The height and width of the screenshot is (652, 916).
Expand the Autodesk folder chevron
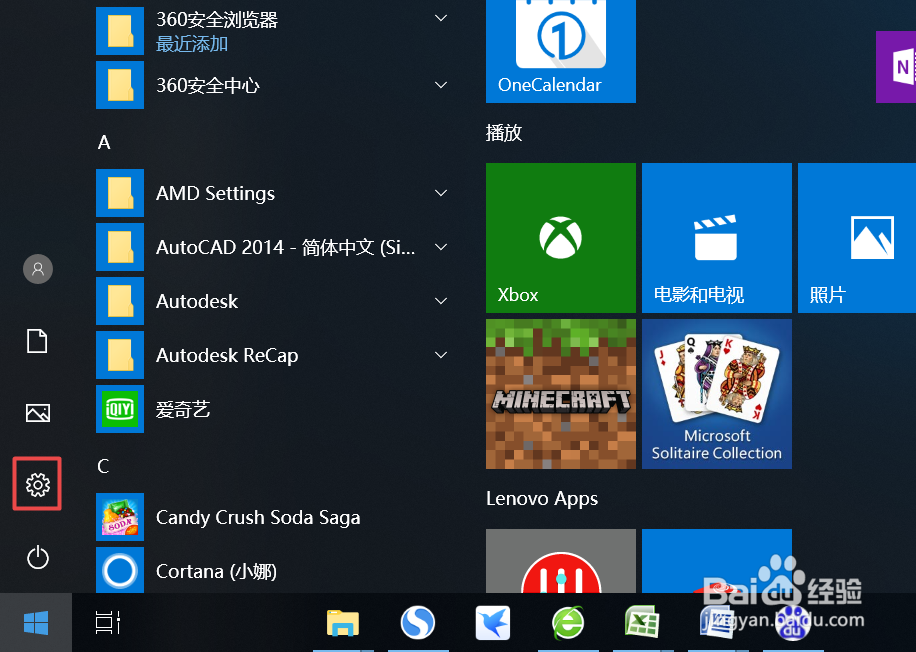coord(441,301)
